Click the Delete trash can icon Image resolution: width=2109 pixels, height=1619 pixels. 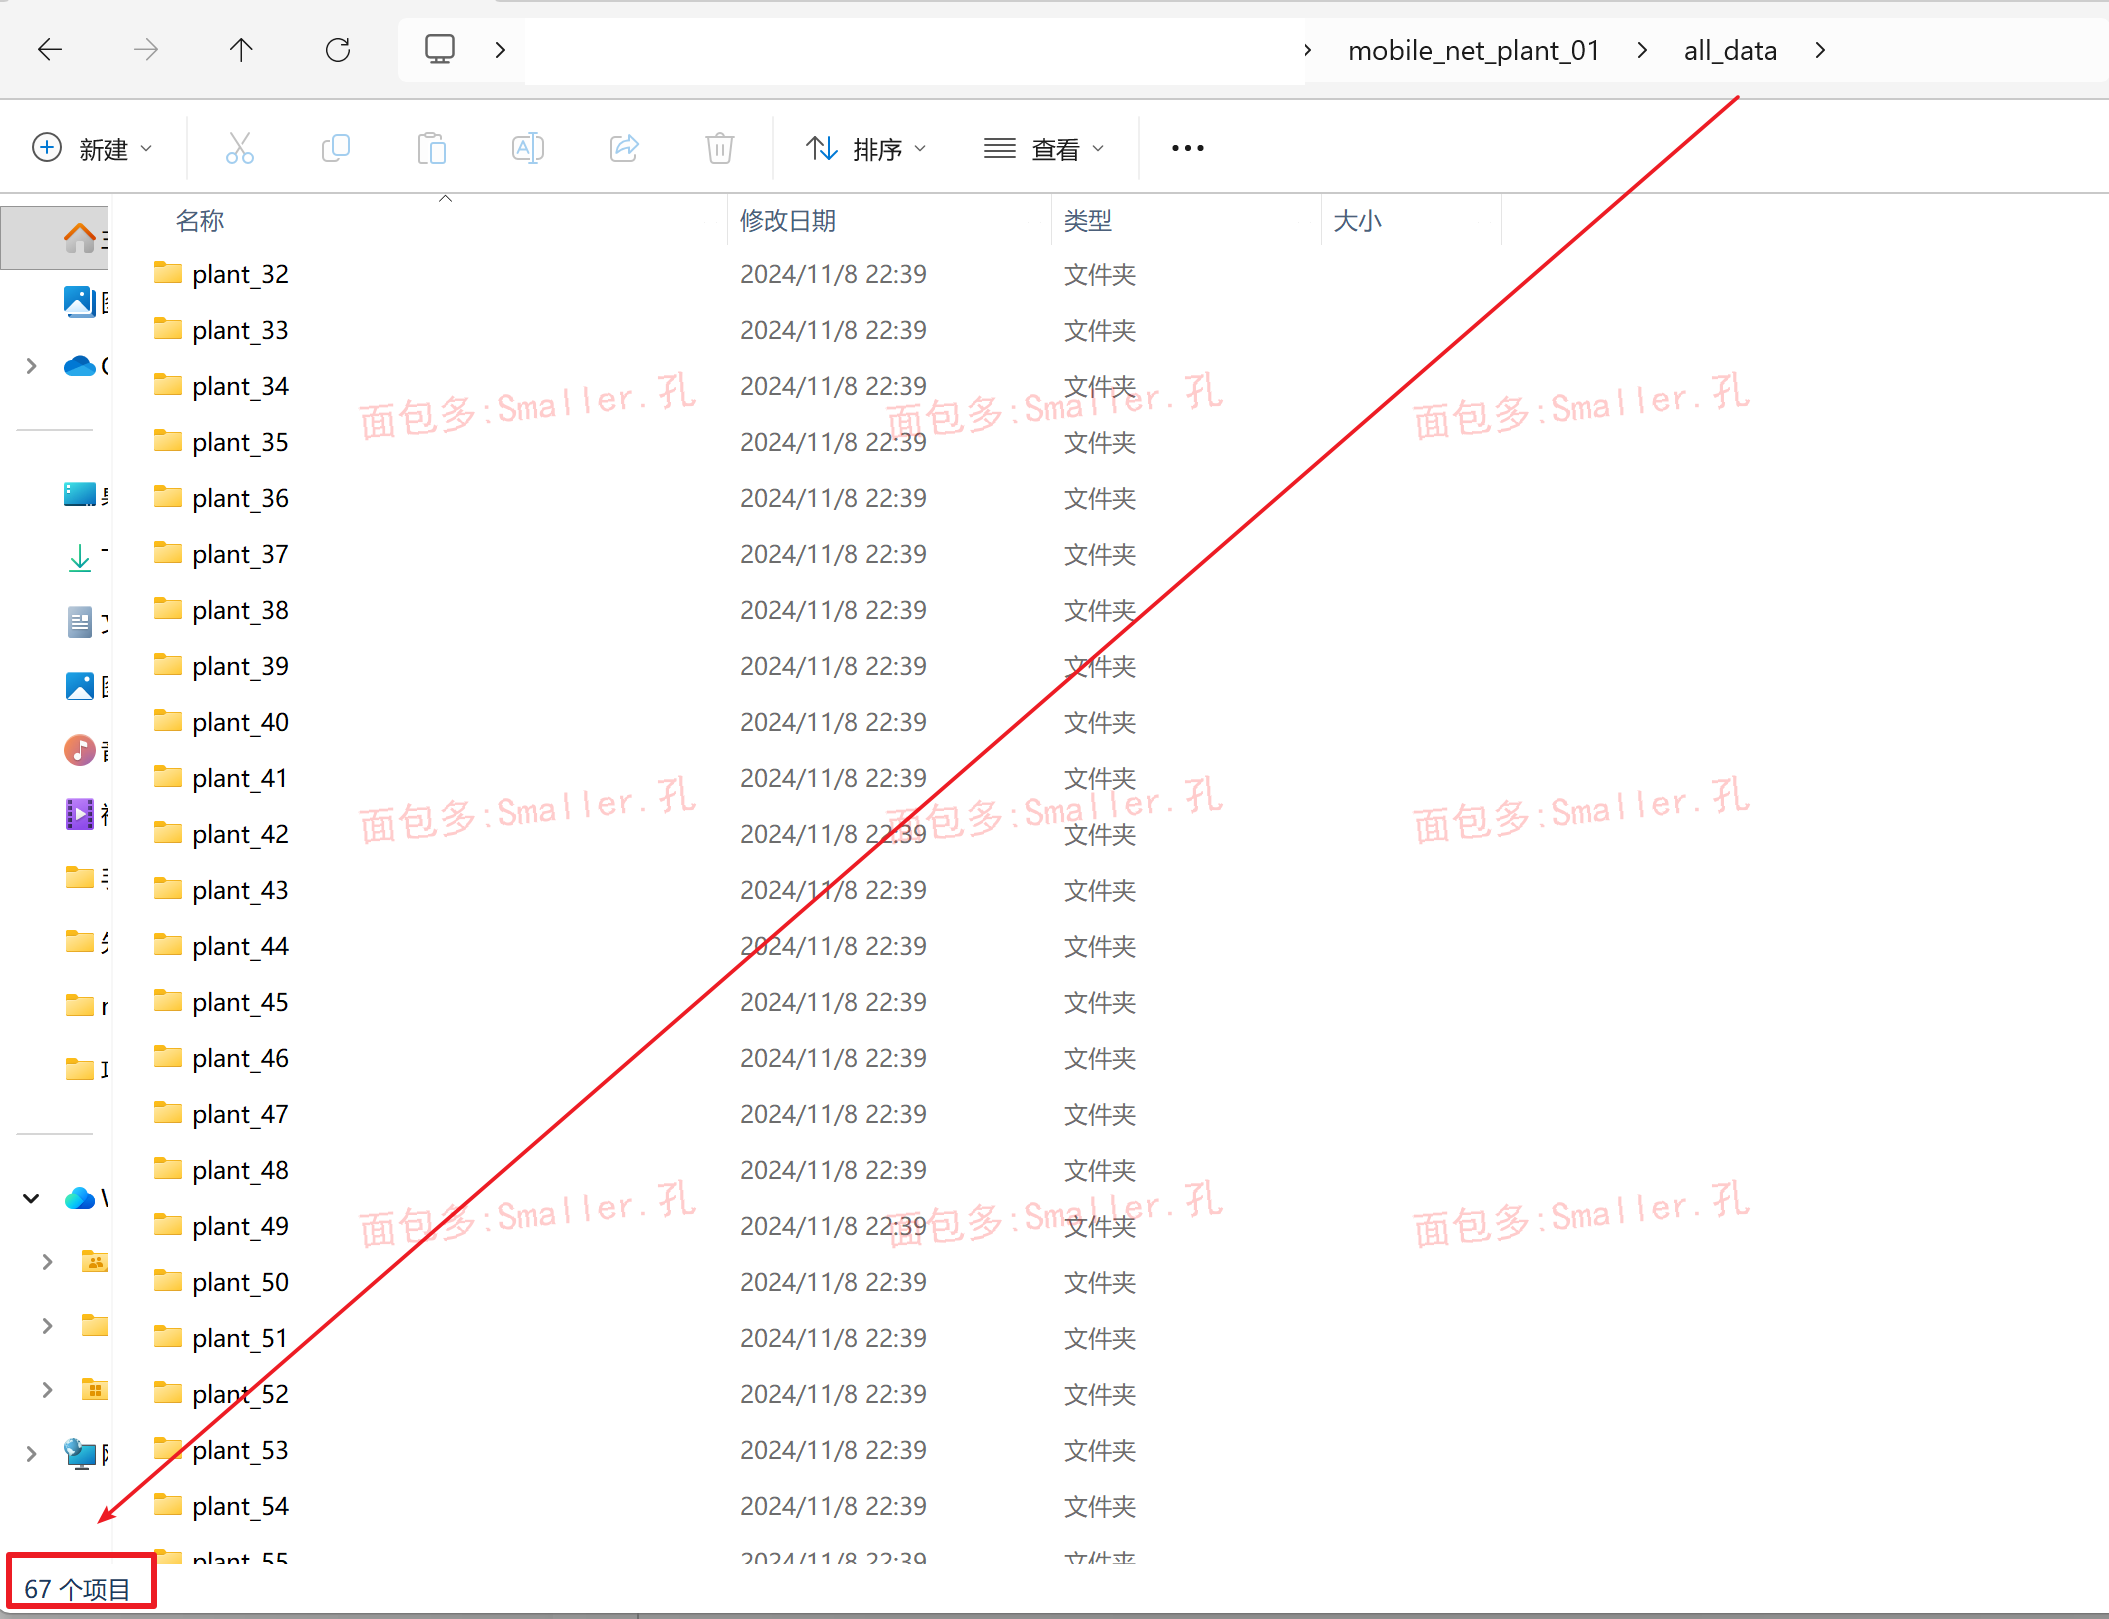(x=719, y=149)
